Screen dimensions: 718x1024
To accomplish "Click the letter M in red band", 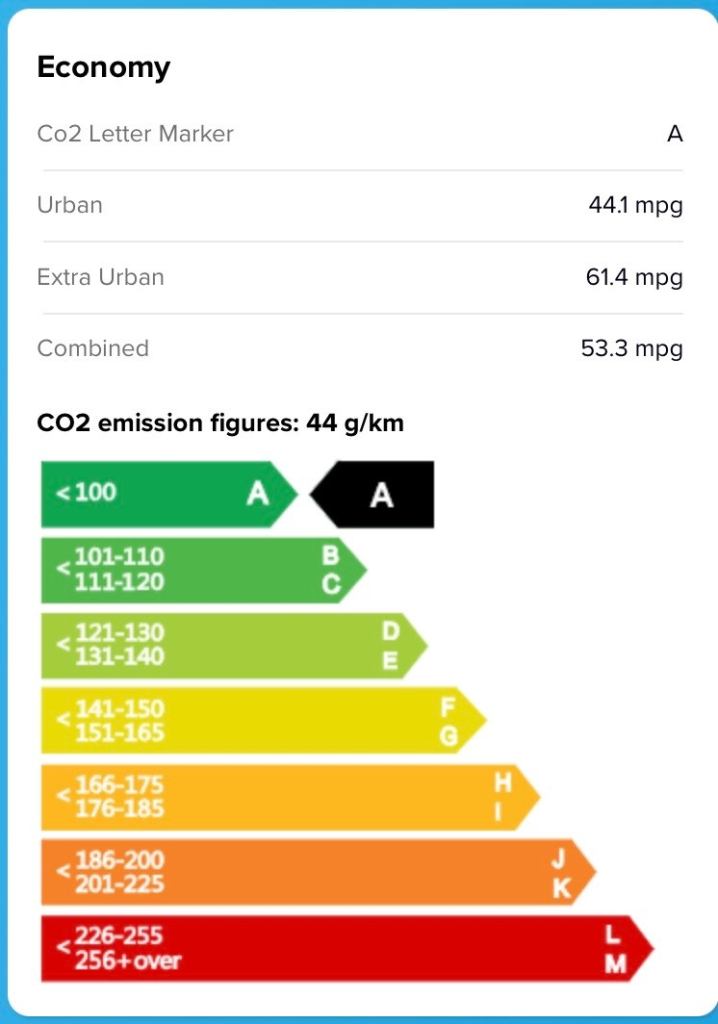I will 615,964.
